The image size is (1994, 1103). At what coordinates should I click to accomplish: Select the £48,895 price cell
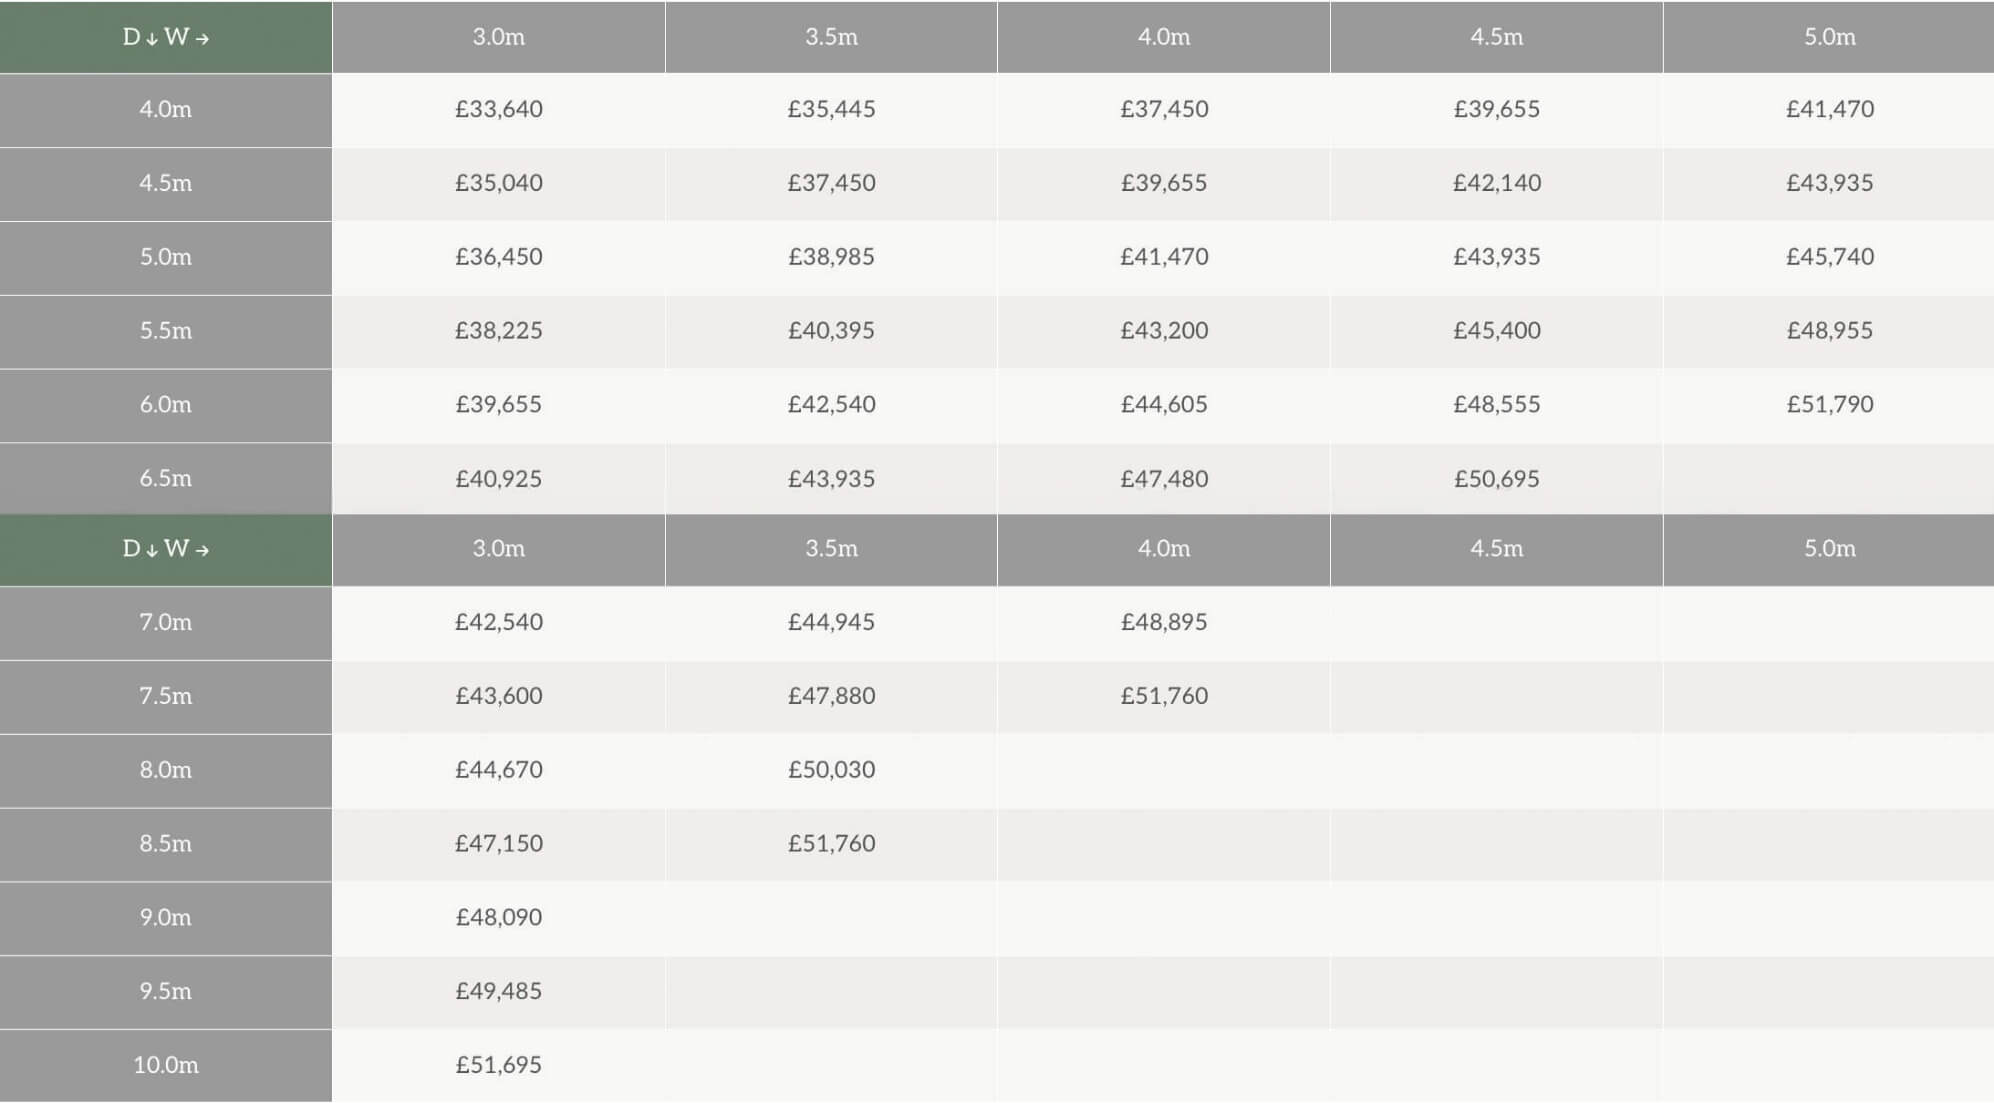pyautogui.click(x=1163, y=622)
